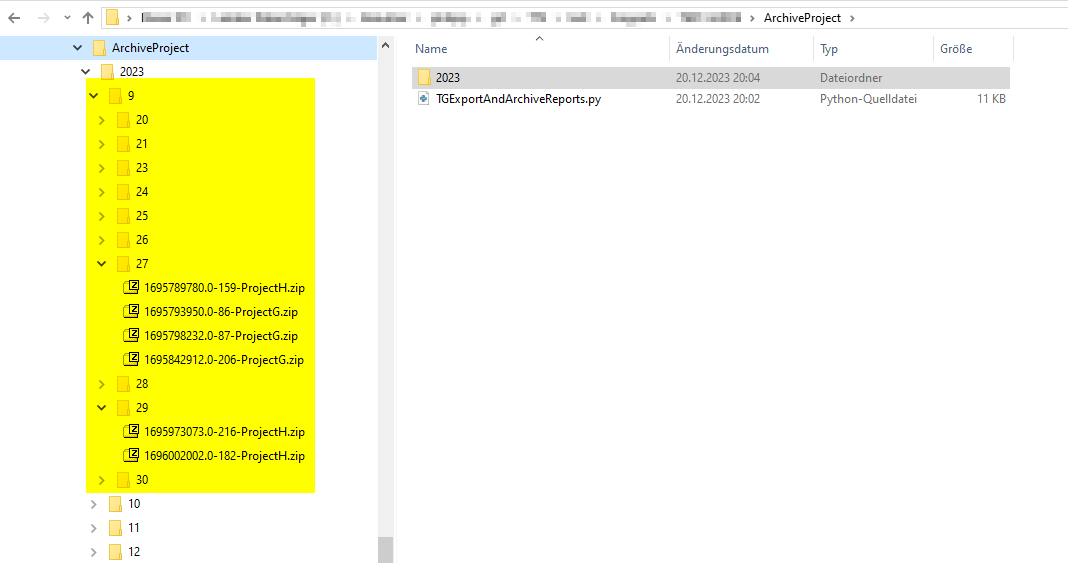Click the address bar folder icon

point(112,18)
